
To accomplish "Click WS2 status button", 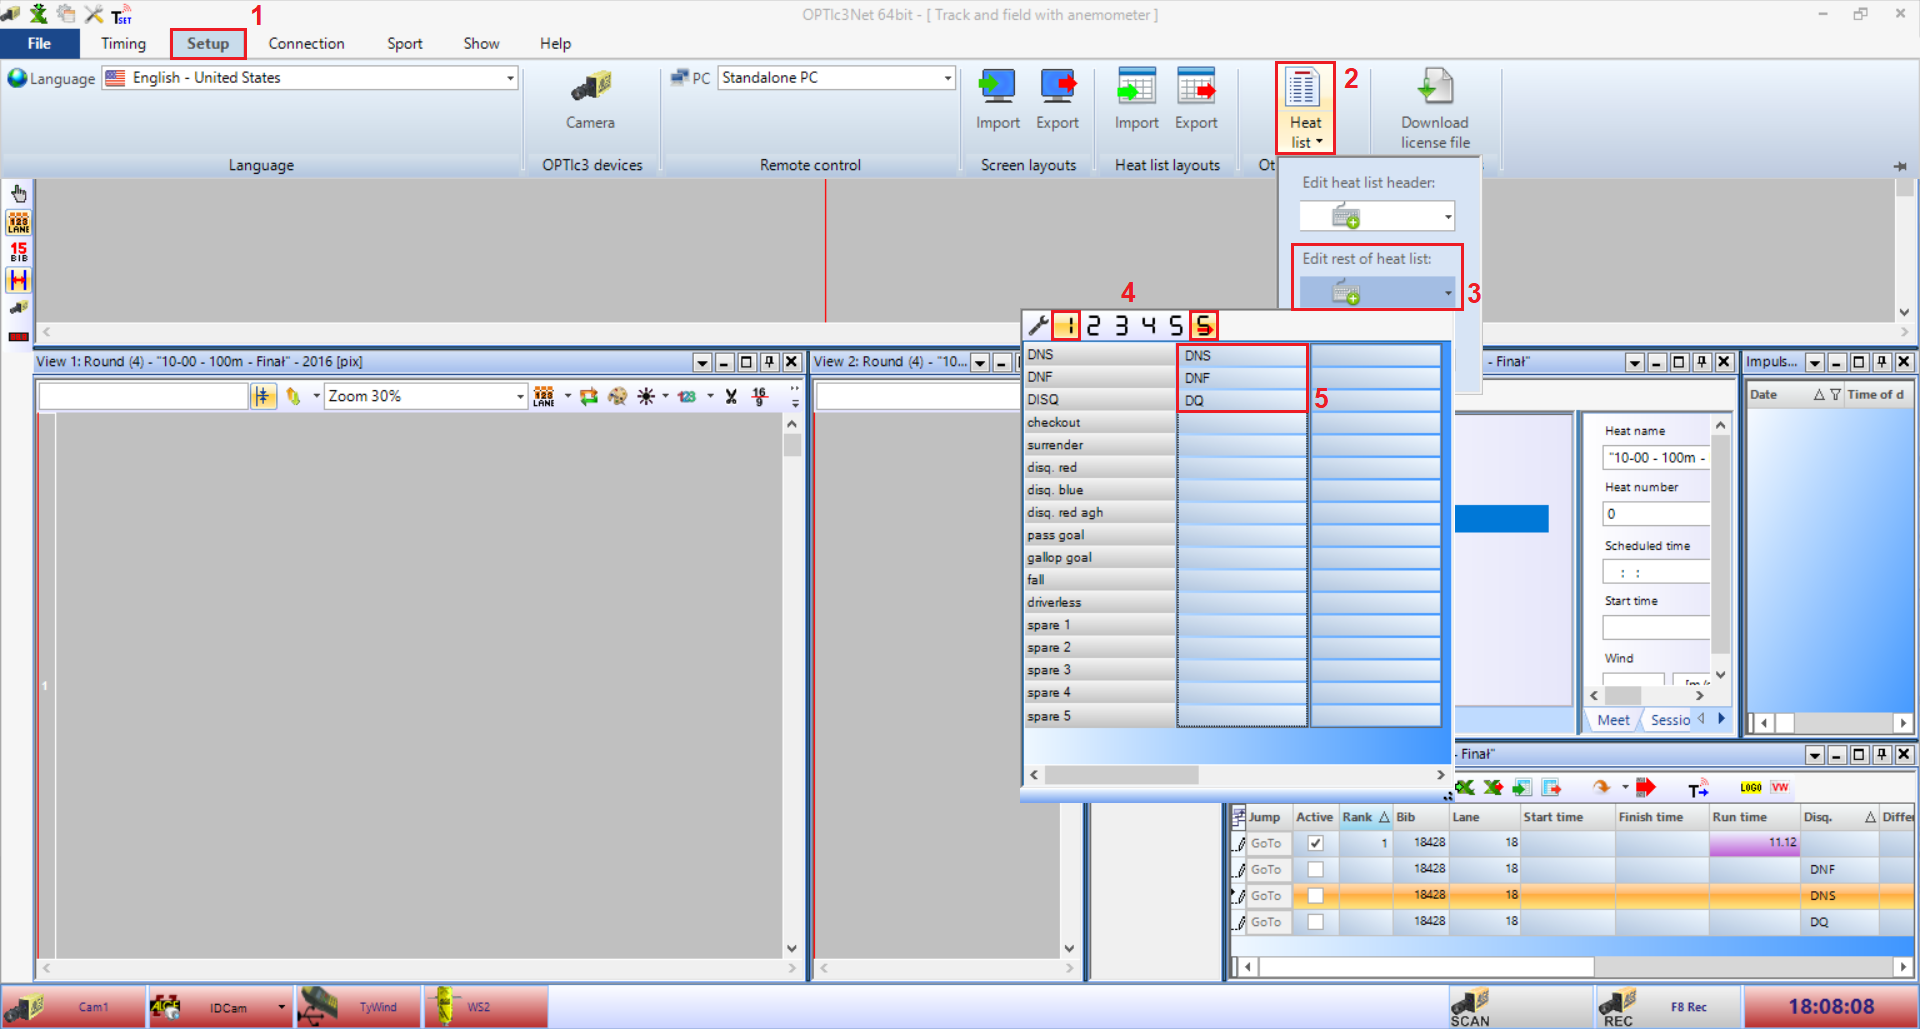I will click(486, 1007).
